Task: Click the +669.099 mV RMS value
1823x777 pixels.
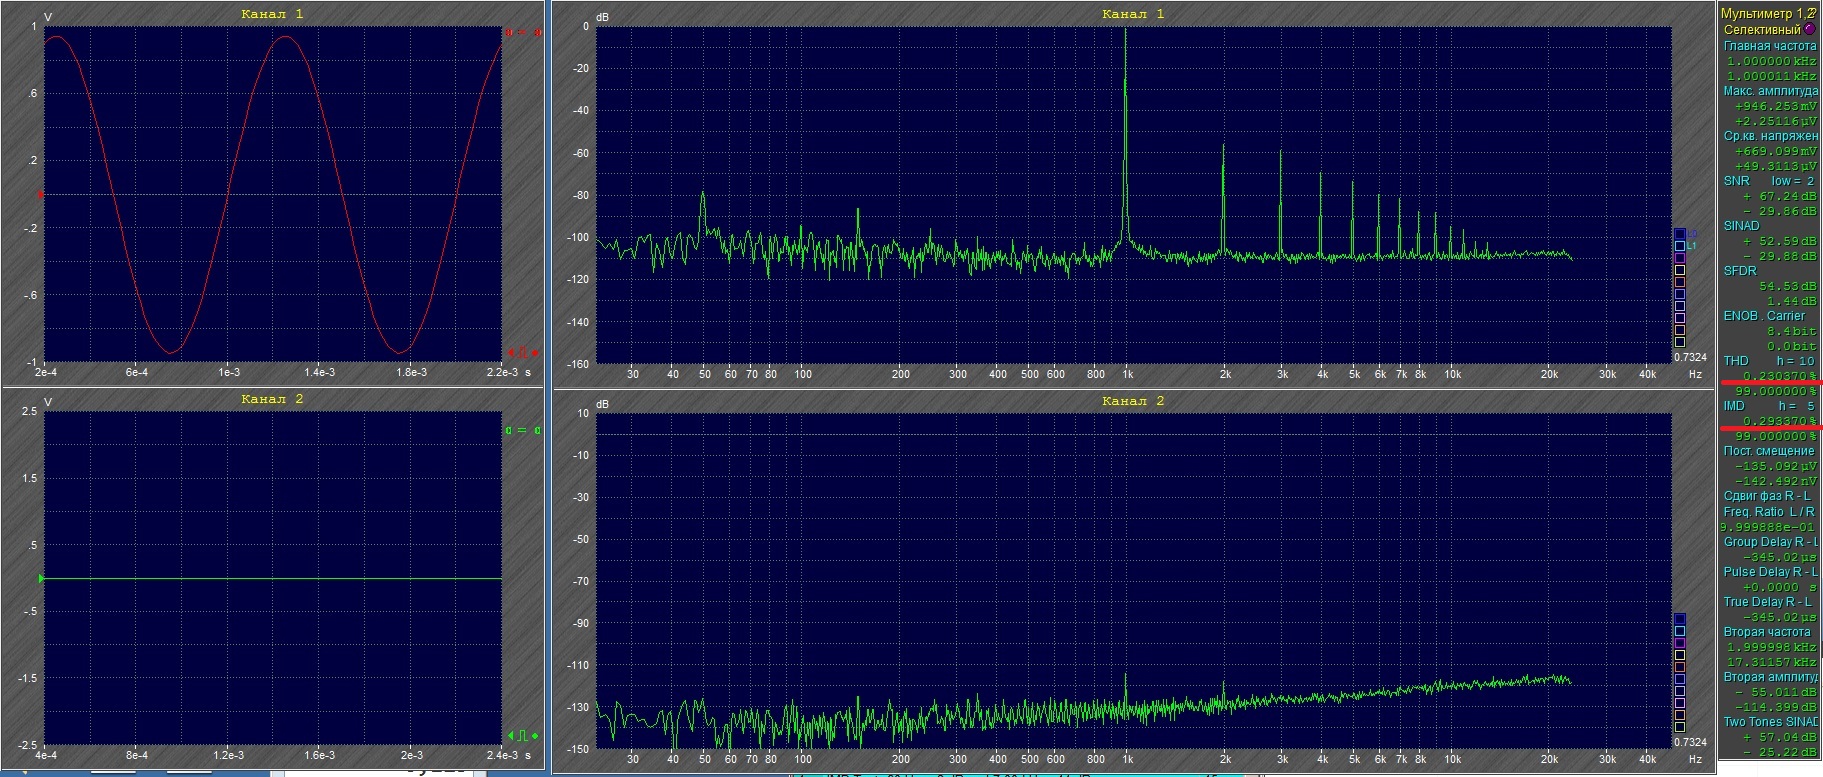Action: tap(1775, 151)
